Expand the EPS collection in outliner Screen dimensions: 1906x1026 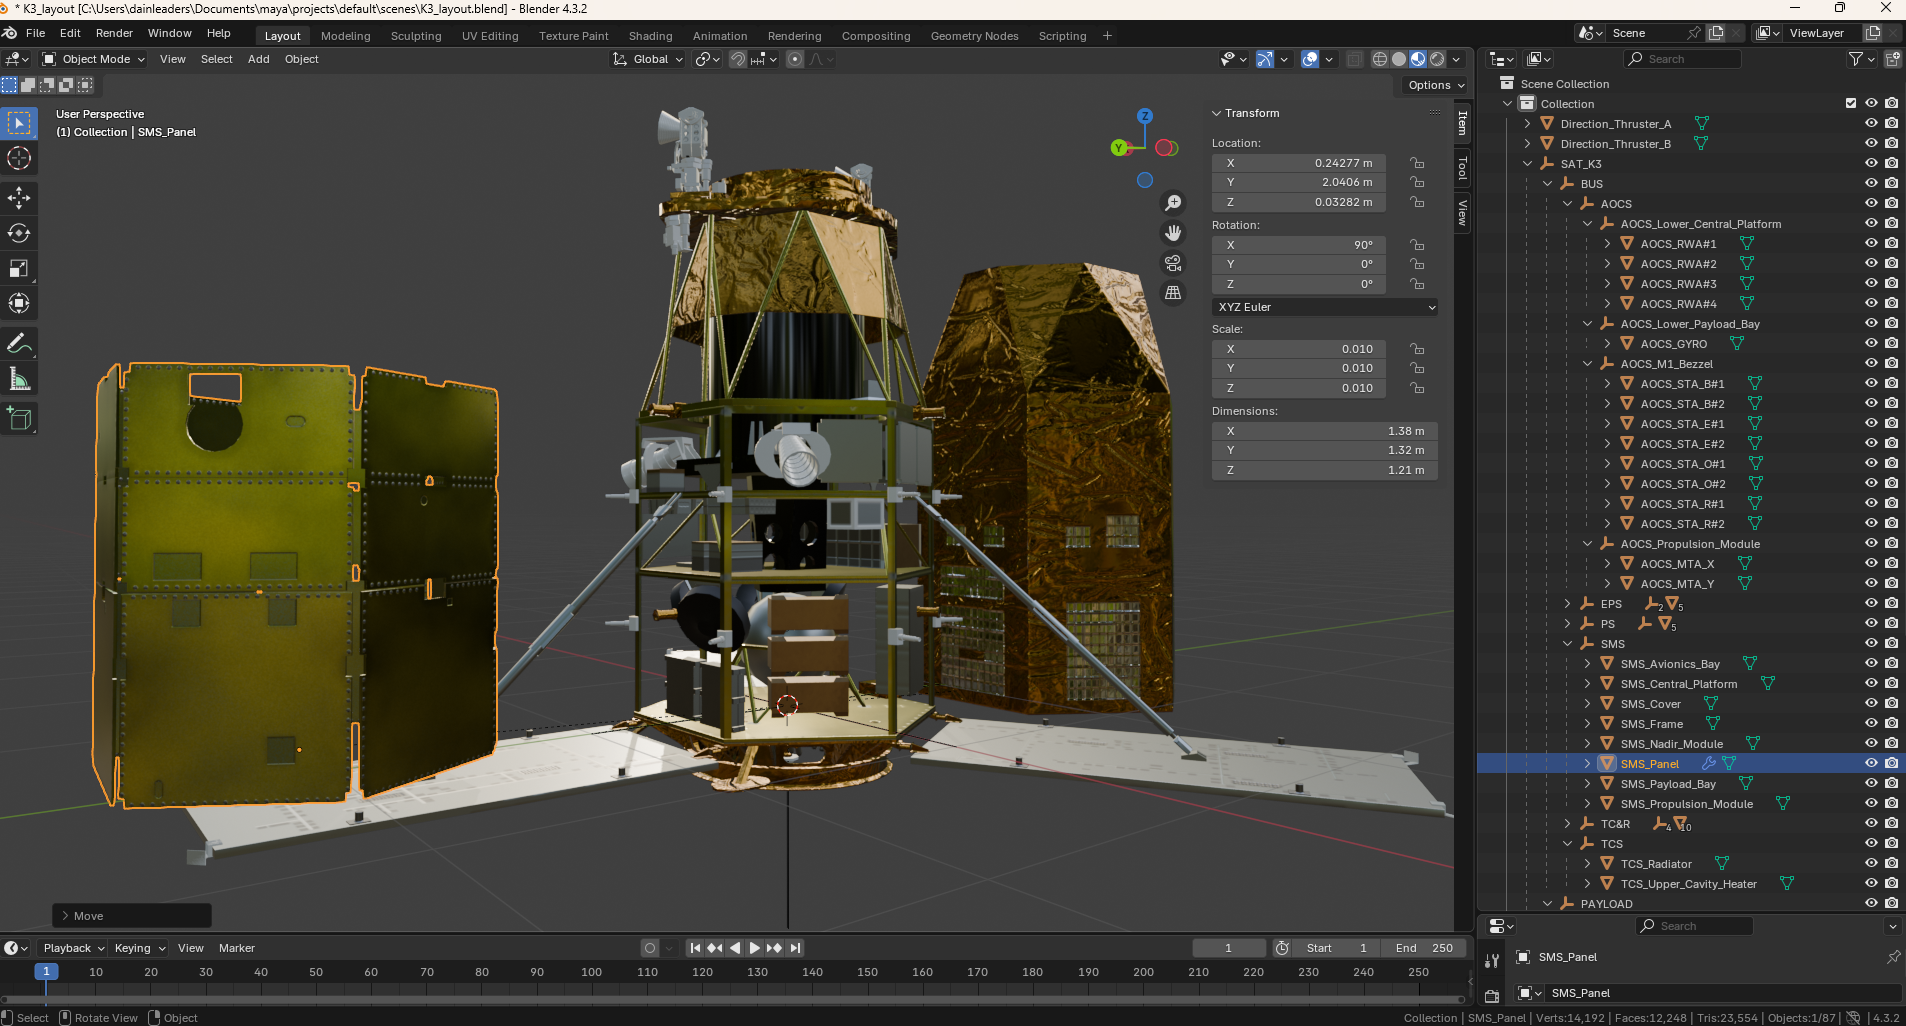pyautogui.click(x=1568, y=604)
